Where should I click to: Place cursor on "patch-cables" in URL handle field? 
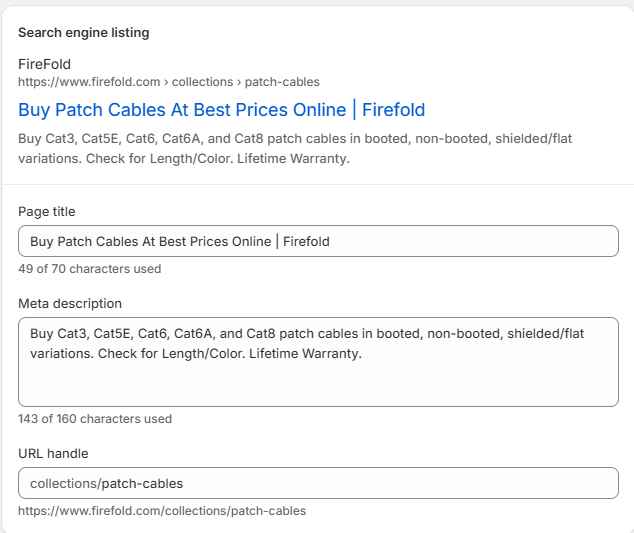142,483
